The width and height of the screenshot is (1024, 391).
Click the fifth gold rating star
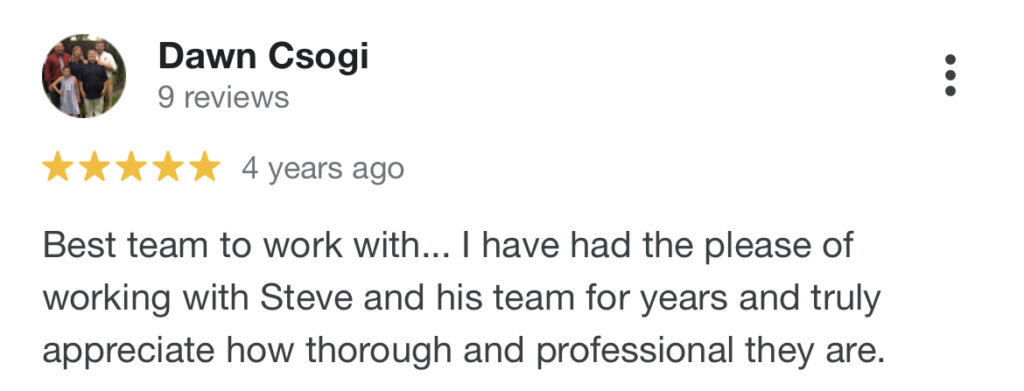click(206, 167)
